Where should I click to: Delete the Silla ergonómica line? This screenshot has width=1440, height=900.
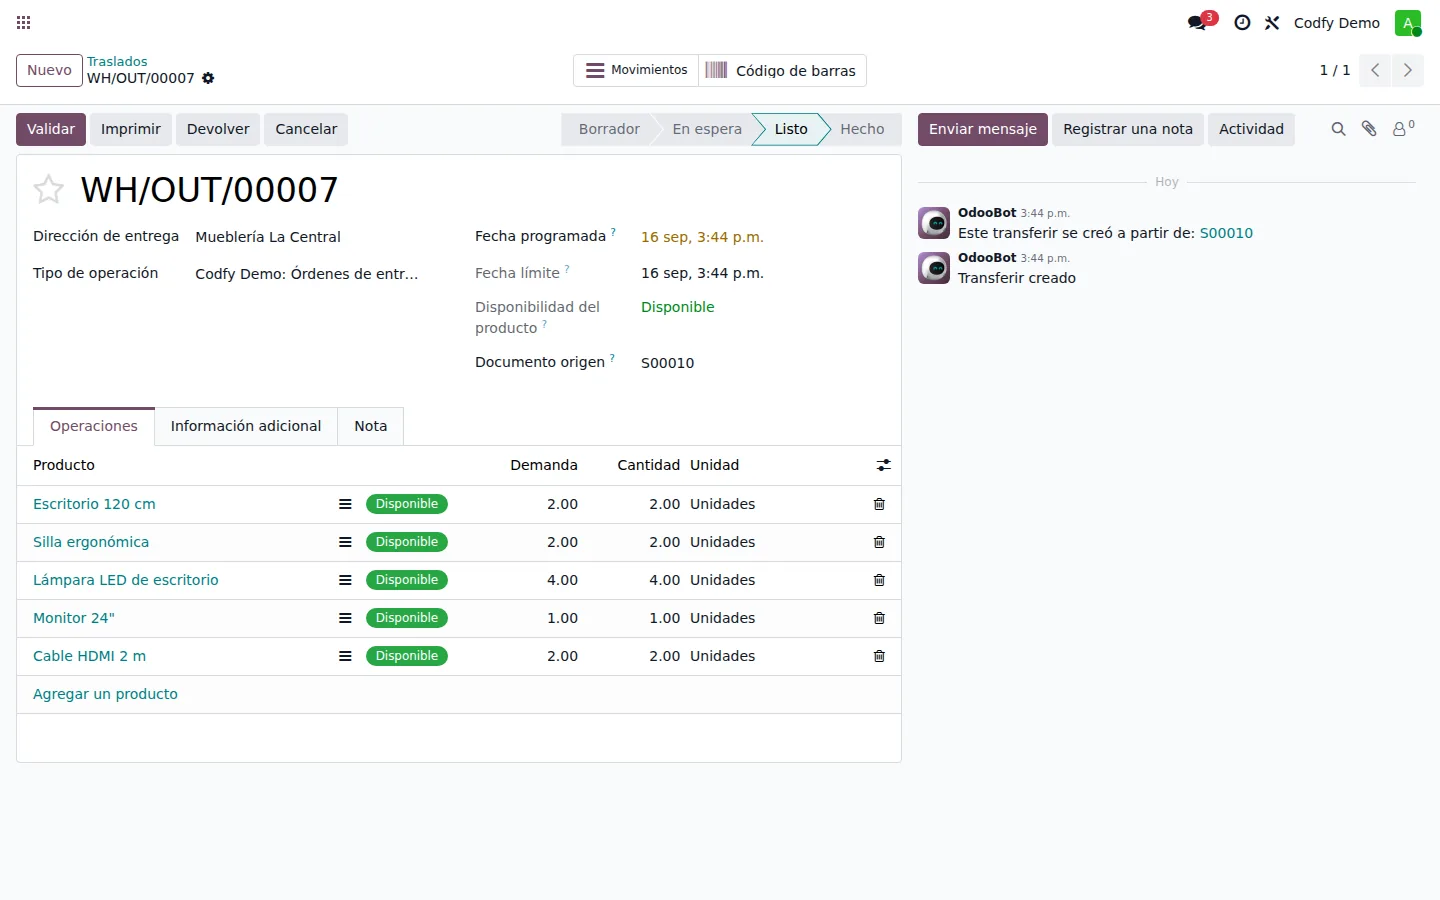[x=879, y=542]
